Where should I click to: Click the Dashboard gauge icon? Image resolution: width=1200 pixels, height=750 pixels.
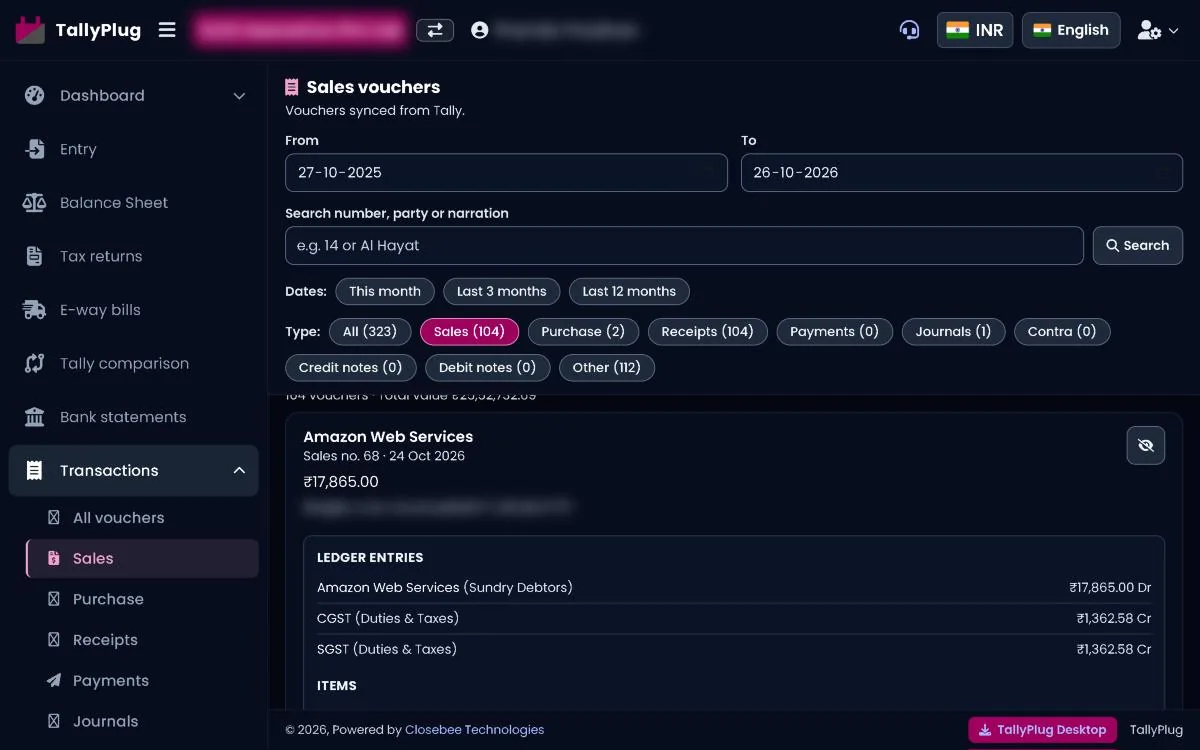point(35,96)
